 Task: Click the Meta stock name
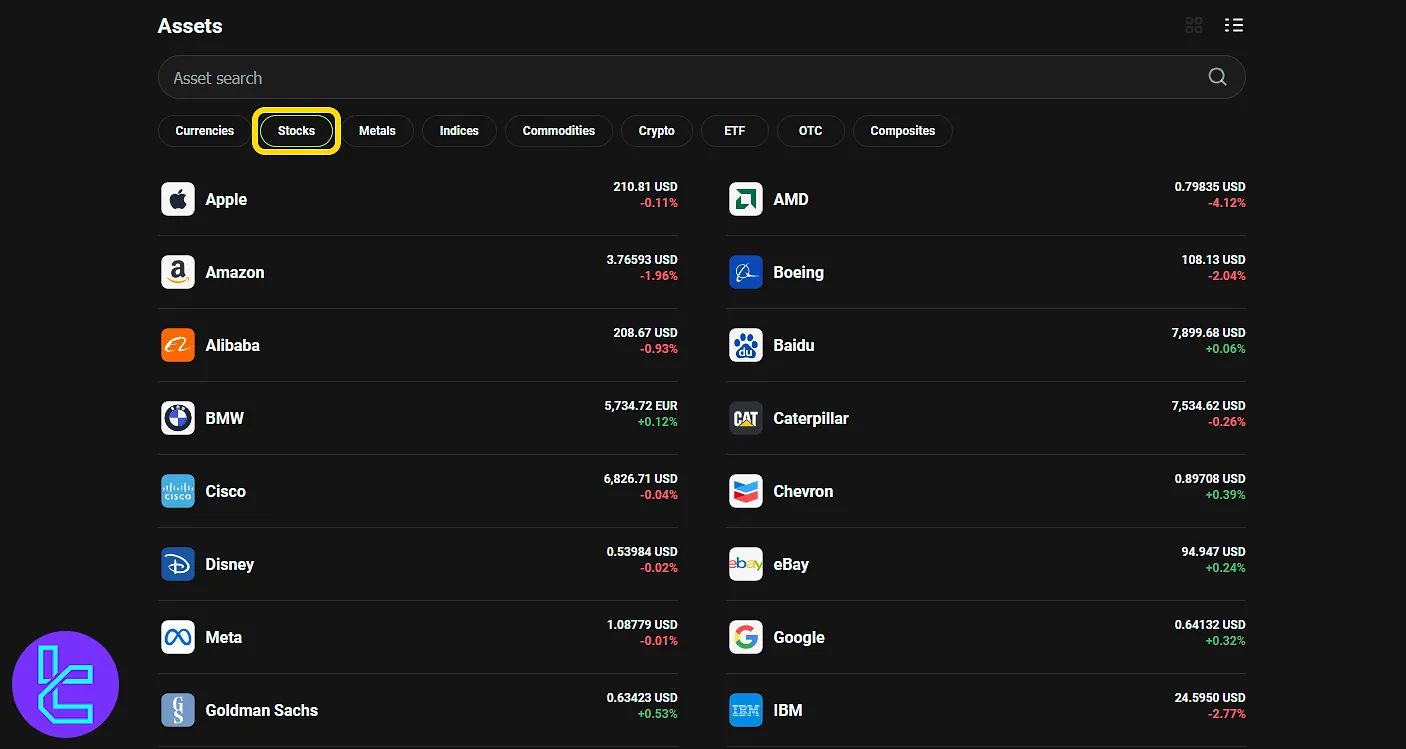(224, 637)
